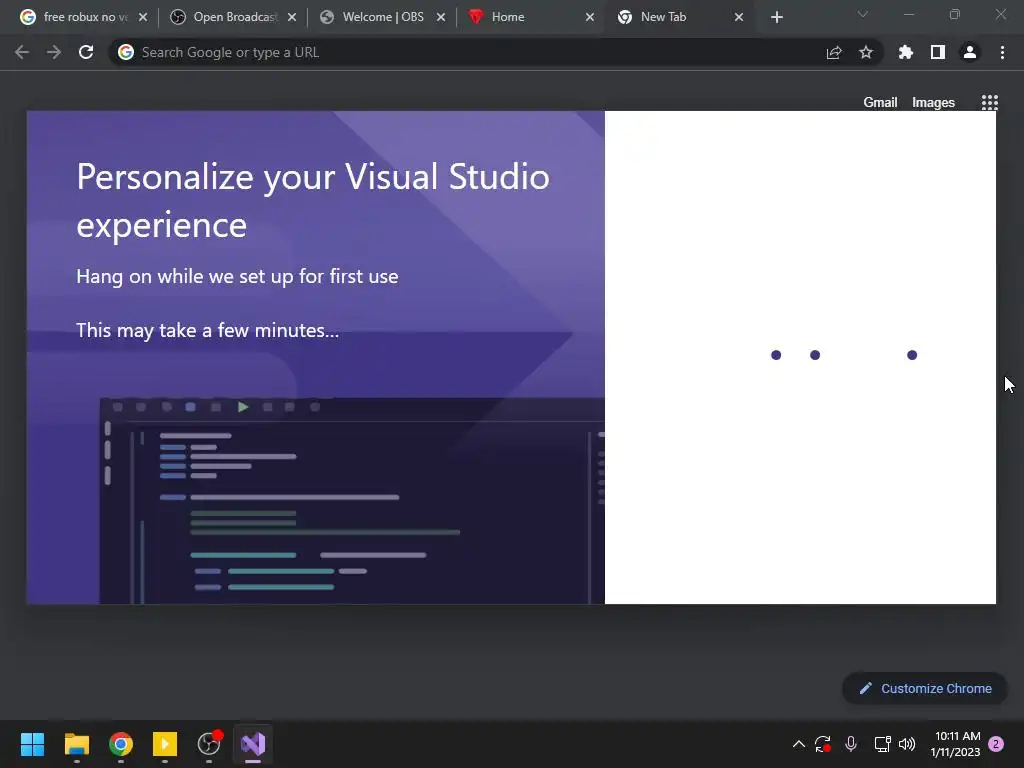Close the free robux tab
This screenshot has height=768, width=1024.
(143, 17)
